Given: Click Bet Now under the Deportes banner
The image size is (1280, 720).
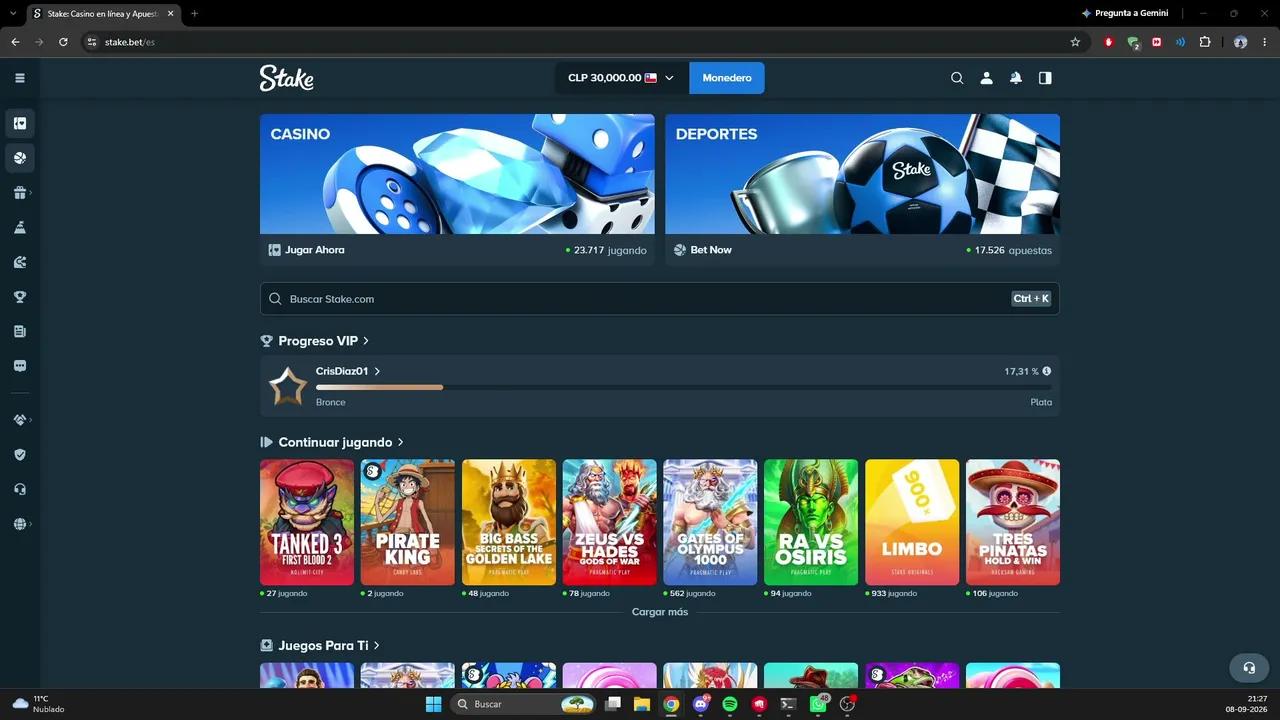Looking at the screenshot, I should 703,250.
